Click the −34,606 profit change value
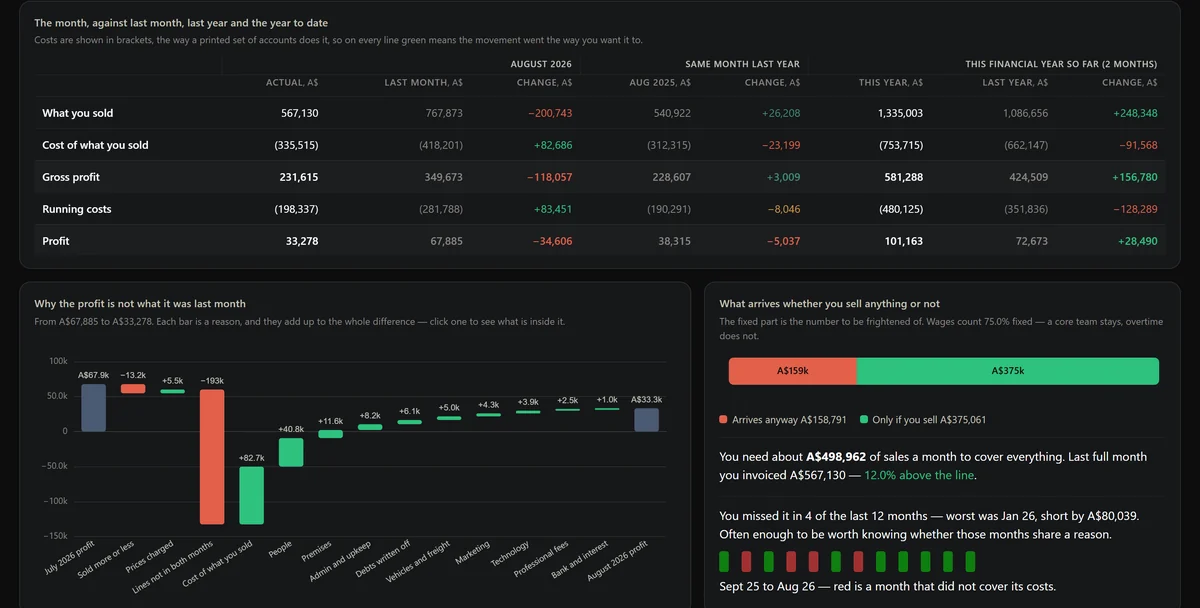Viewport: 1200px width, 608px height. (x=553, y=241)
